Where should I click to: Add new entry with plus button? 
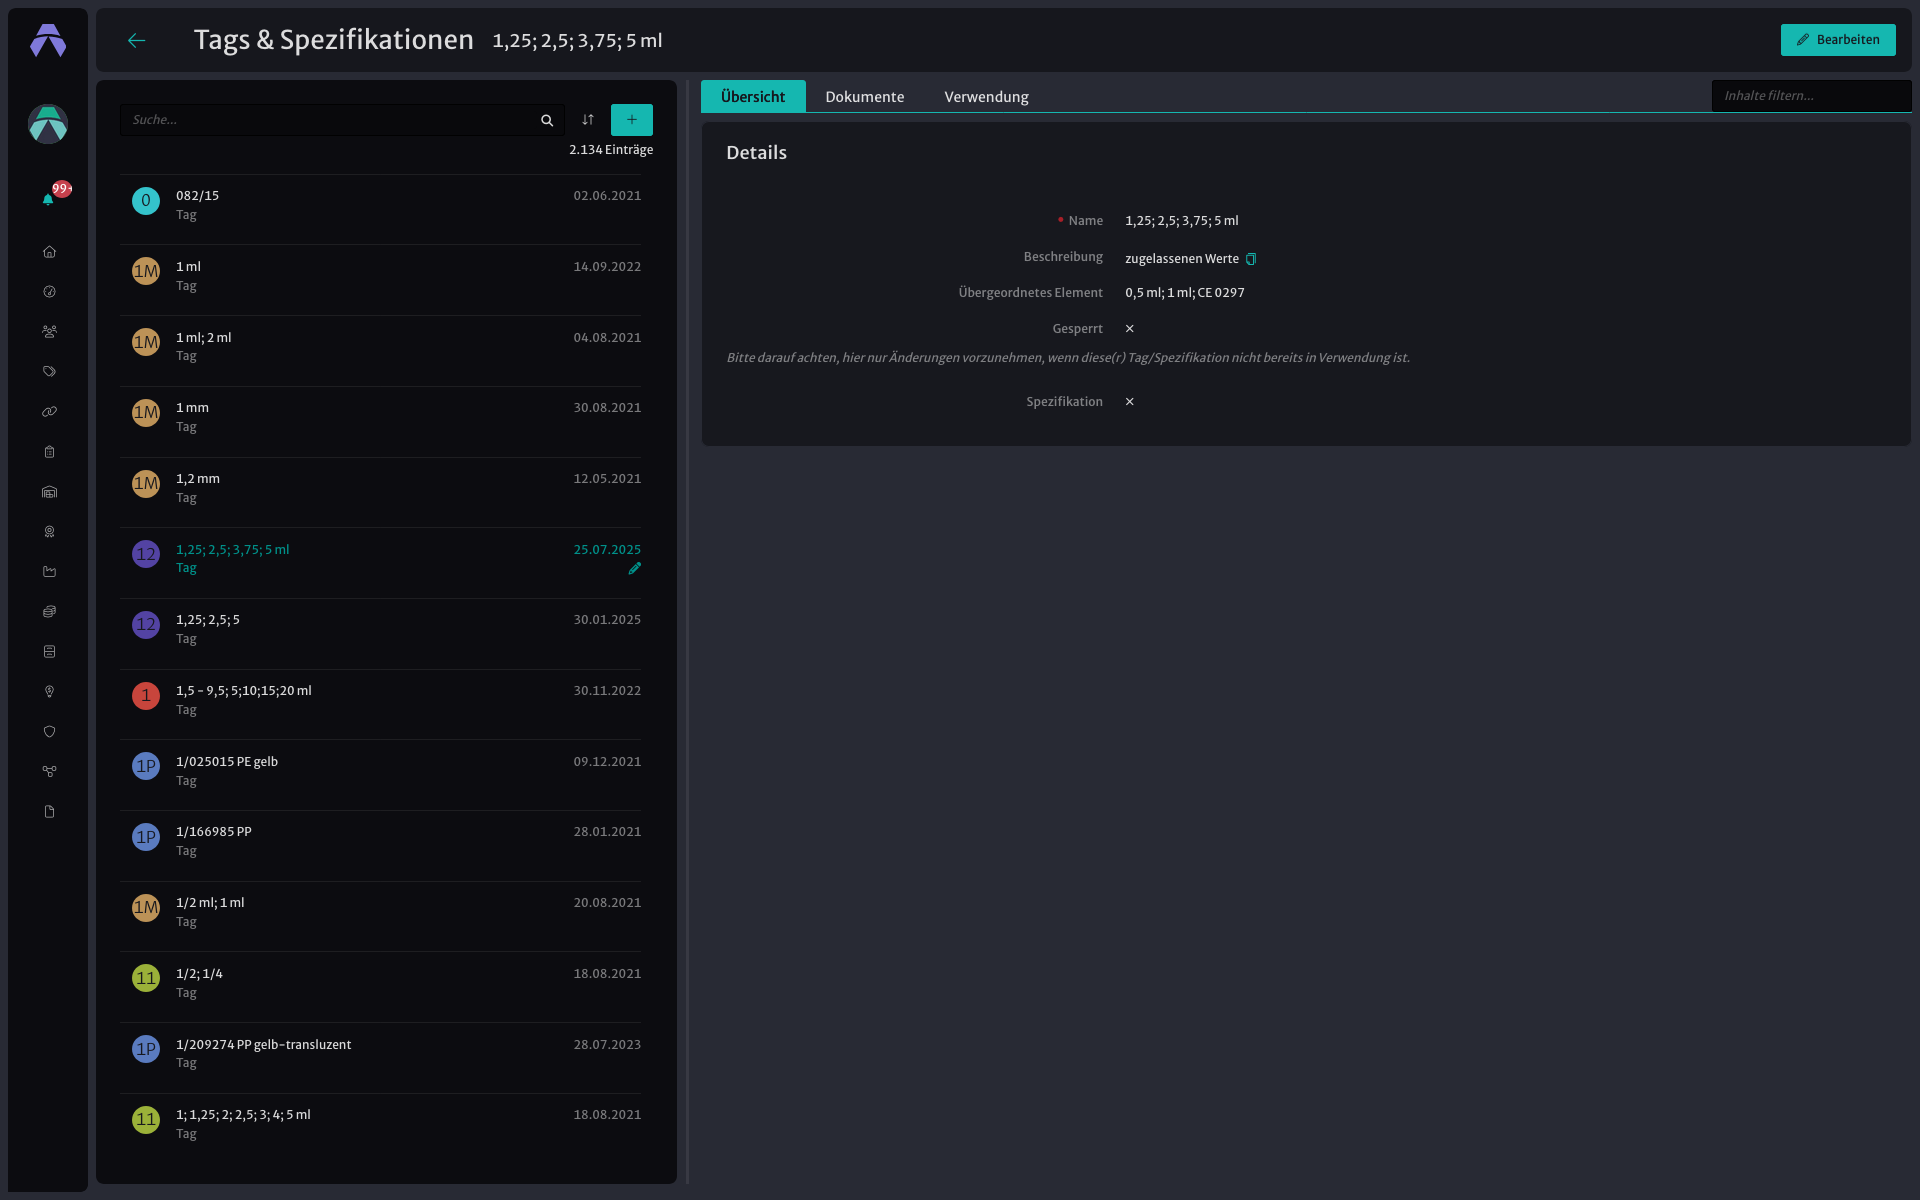pyautogui.click(x=632, y=120)
